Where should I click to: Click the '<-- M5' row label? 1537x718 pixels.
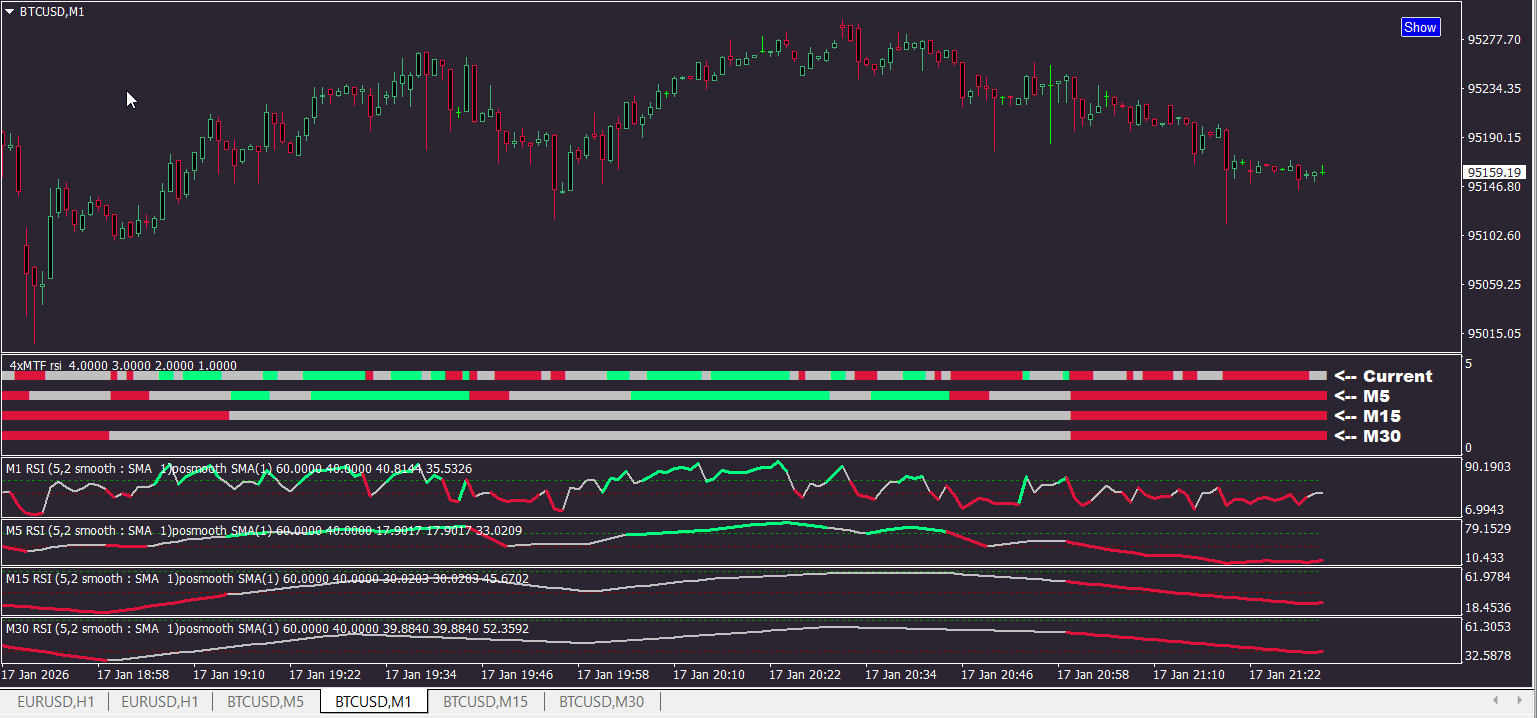point(1362,397)
